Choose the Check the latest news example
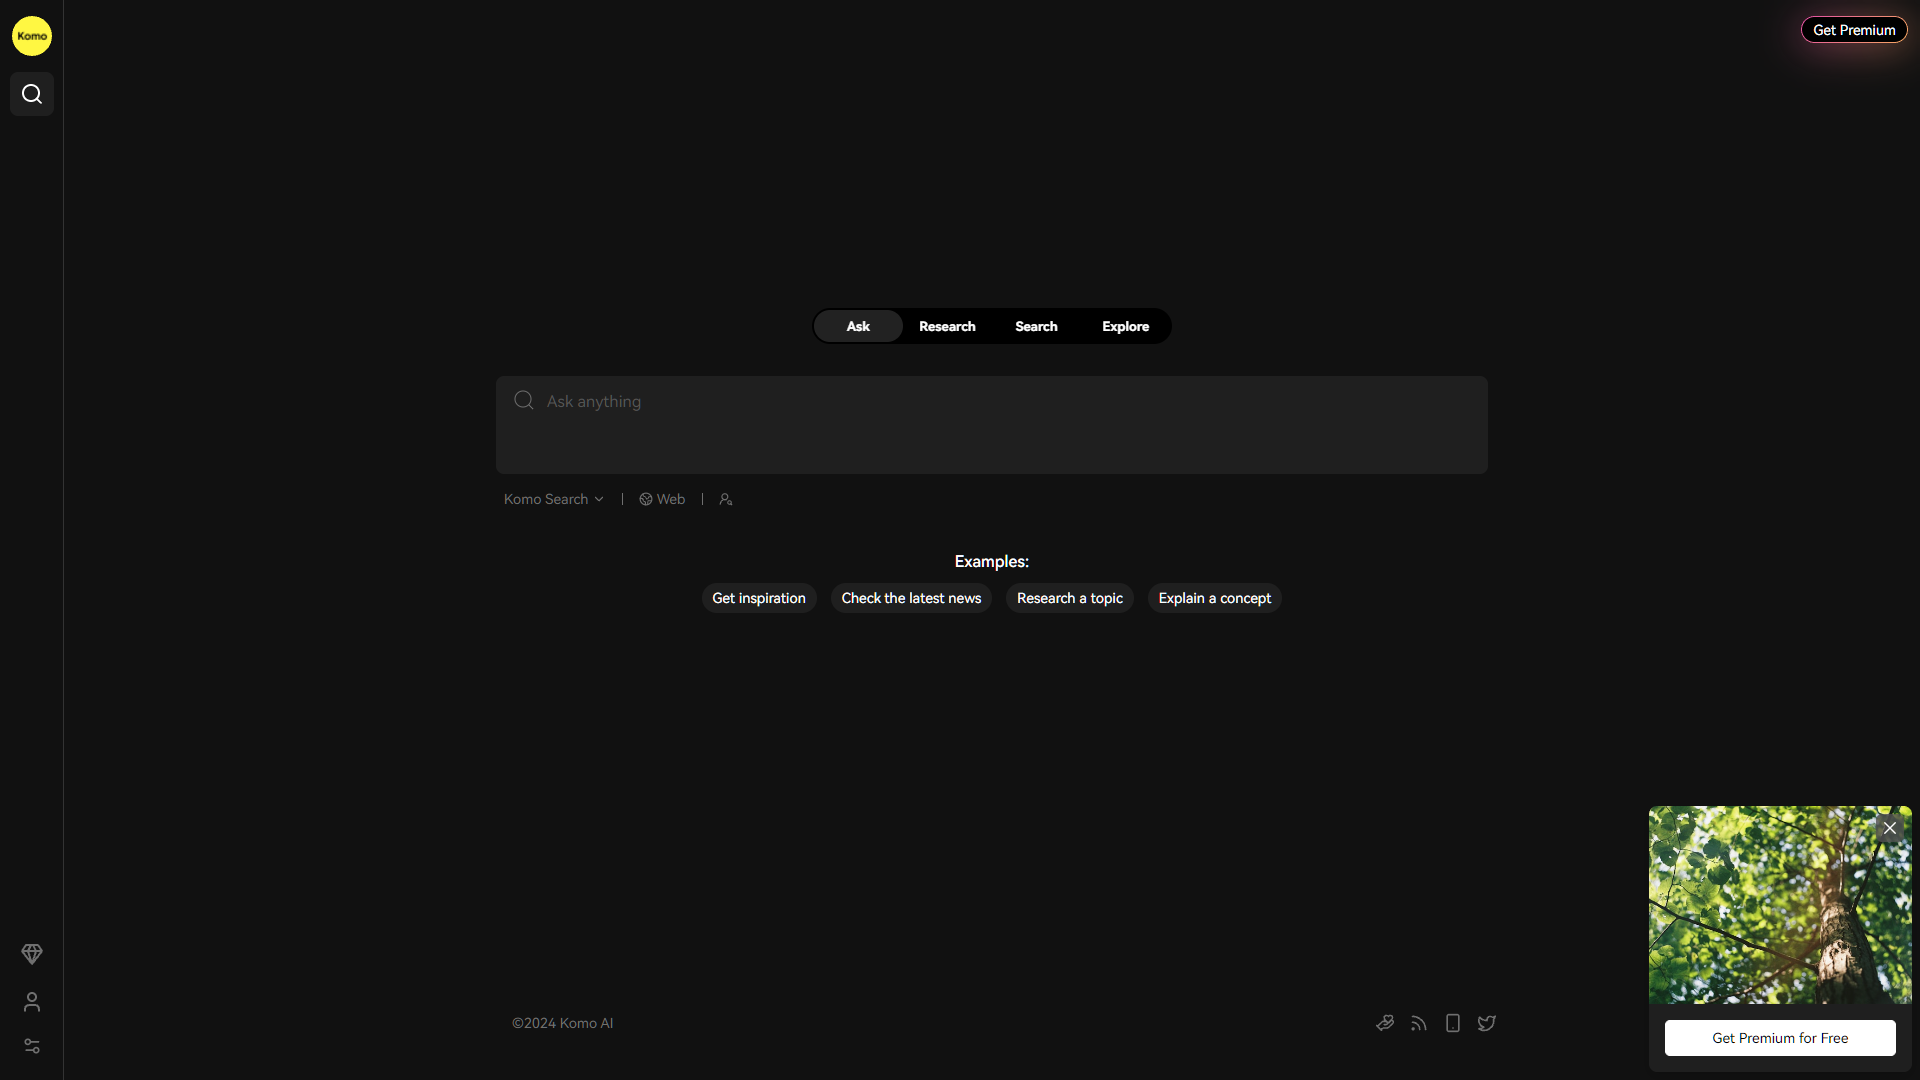The height and width of the screenshot is (1080, 1920). (x=910, y=598)
